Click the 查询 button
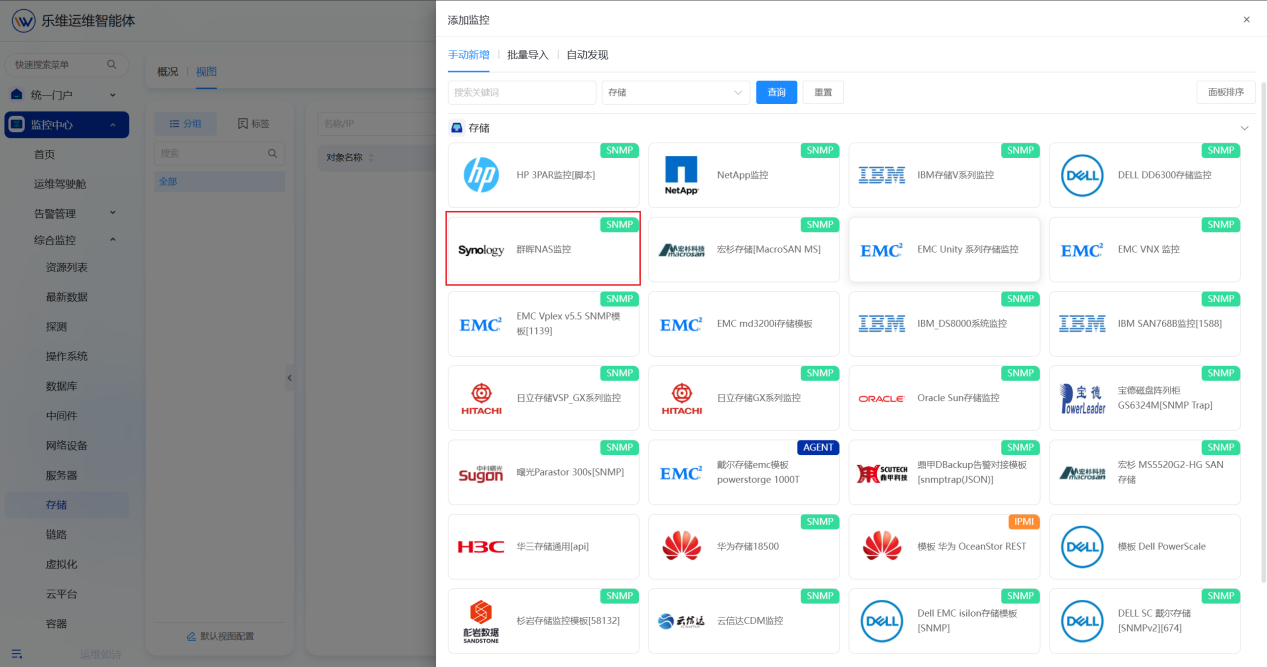The width and height of the screenshot is (1267, 667). [x=776, y=92]
